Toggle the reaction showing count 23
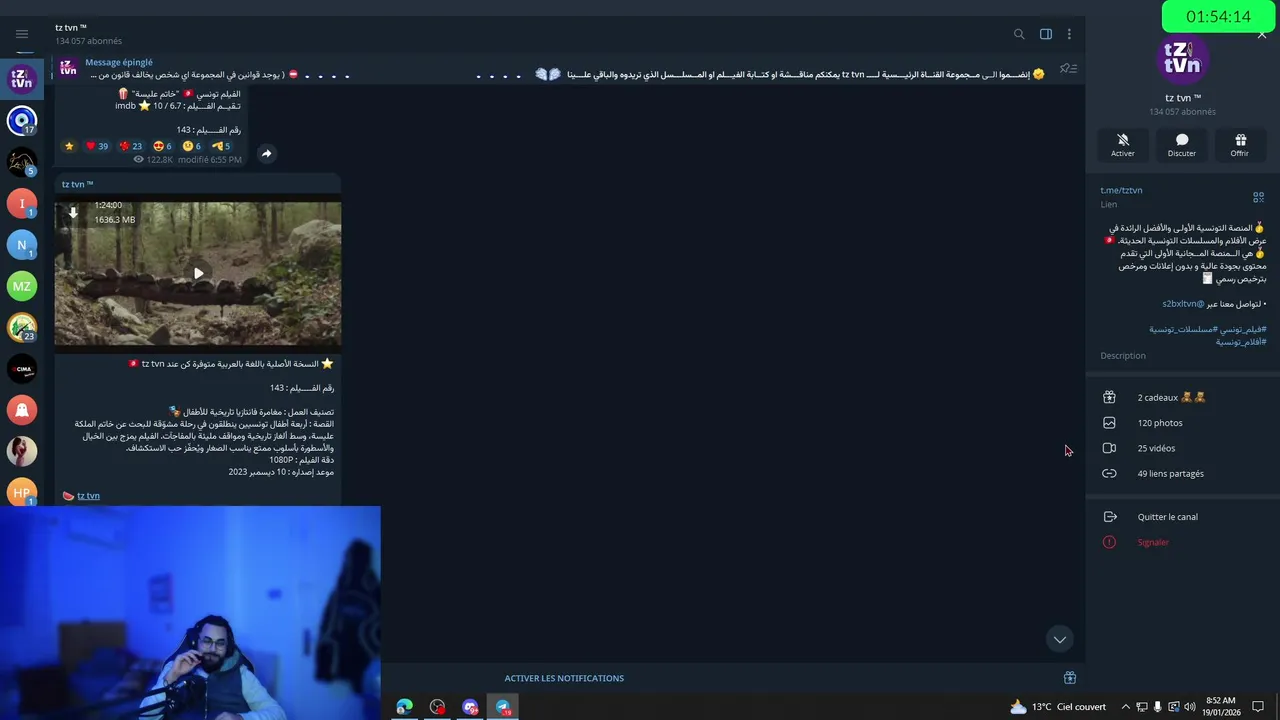The width and height of the screenshot is (1280, 720). 131,146
